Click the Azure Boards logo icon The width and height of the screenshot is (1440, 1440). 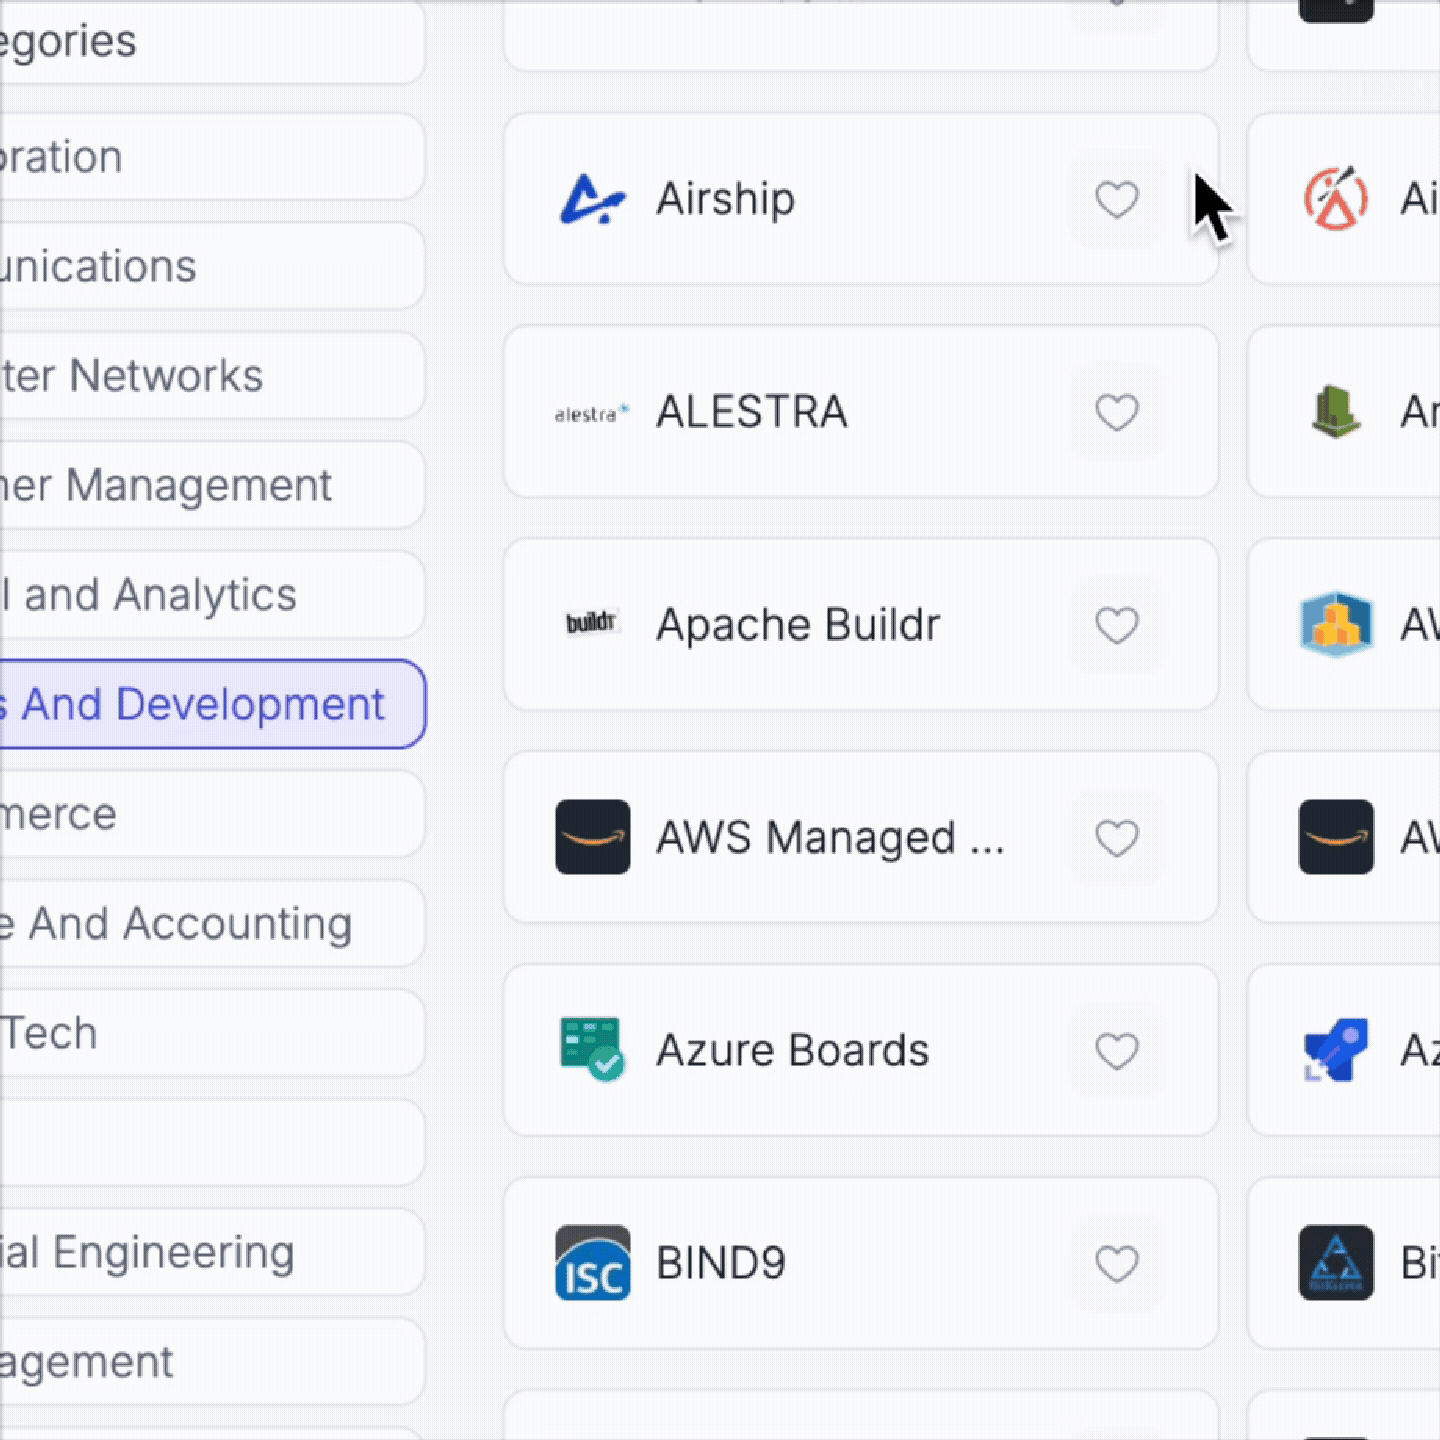[x=592, y=1050]
